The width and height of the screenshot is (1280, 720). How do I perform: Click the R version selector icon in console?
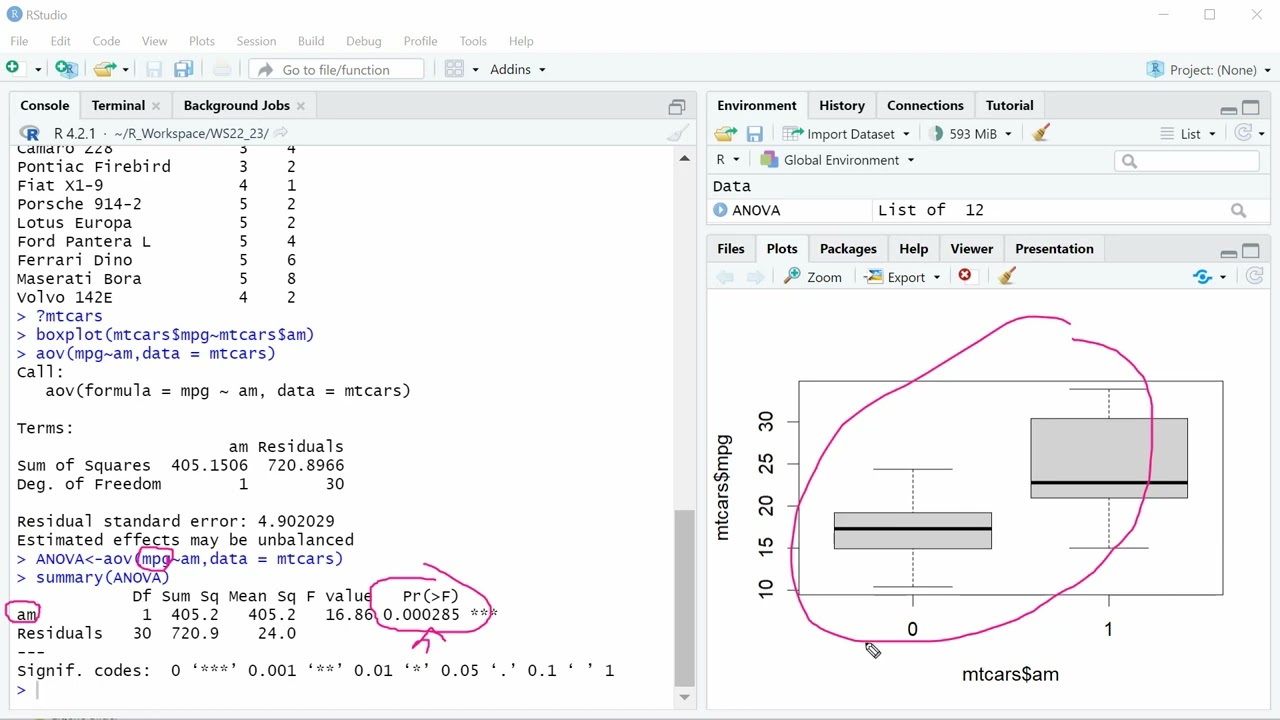(x=30, y=133)
